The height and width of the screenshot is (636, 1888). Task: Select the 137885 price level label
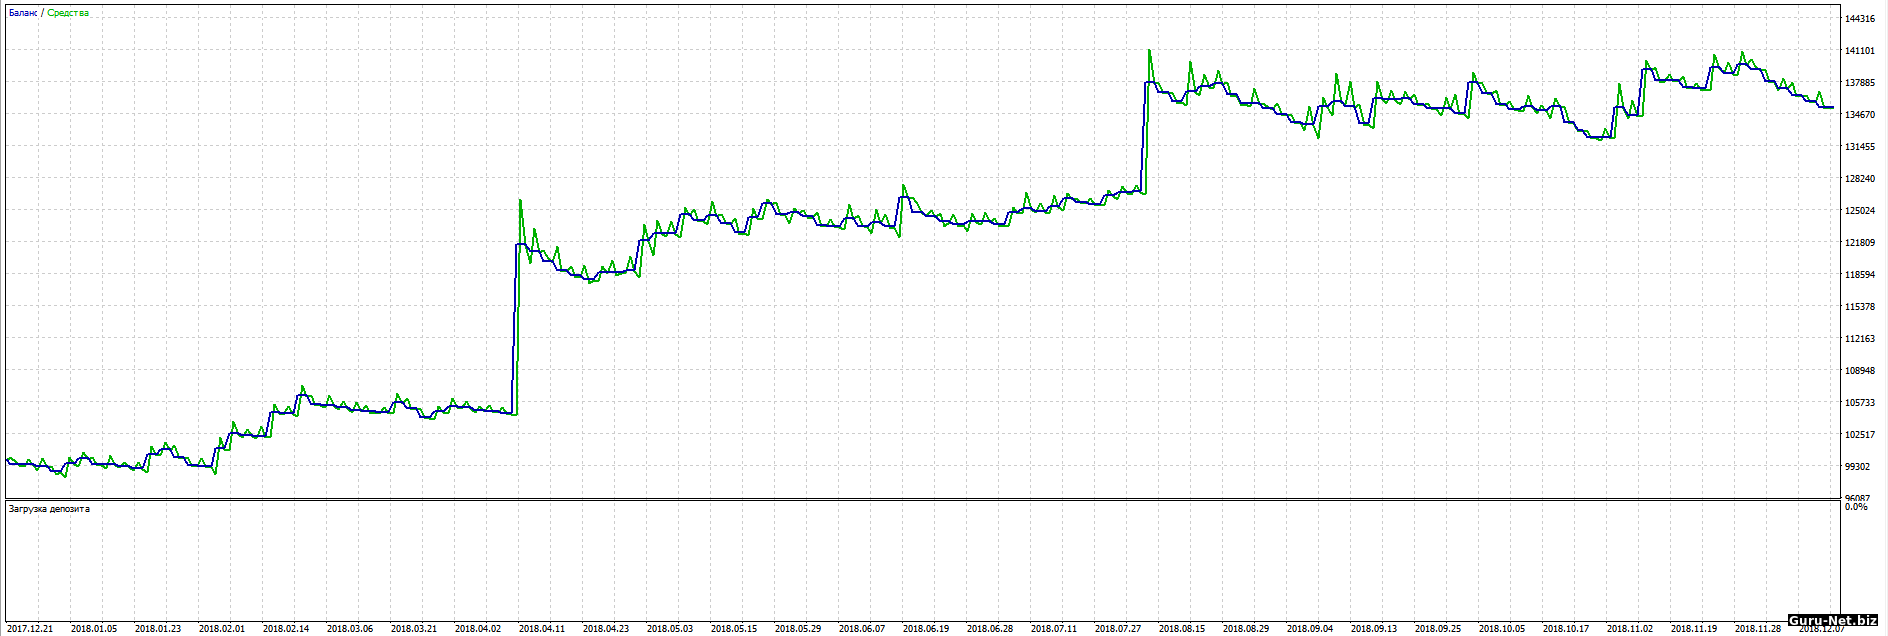[1860, 83]
